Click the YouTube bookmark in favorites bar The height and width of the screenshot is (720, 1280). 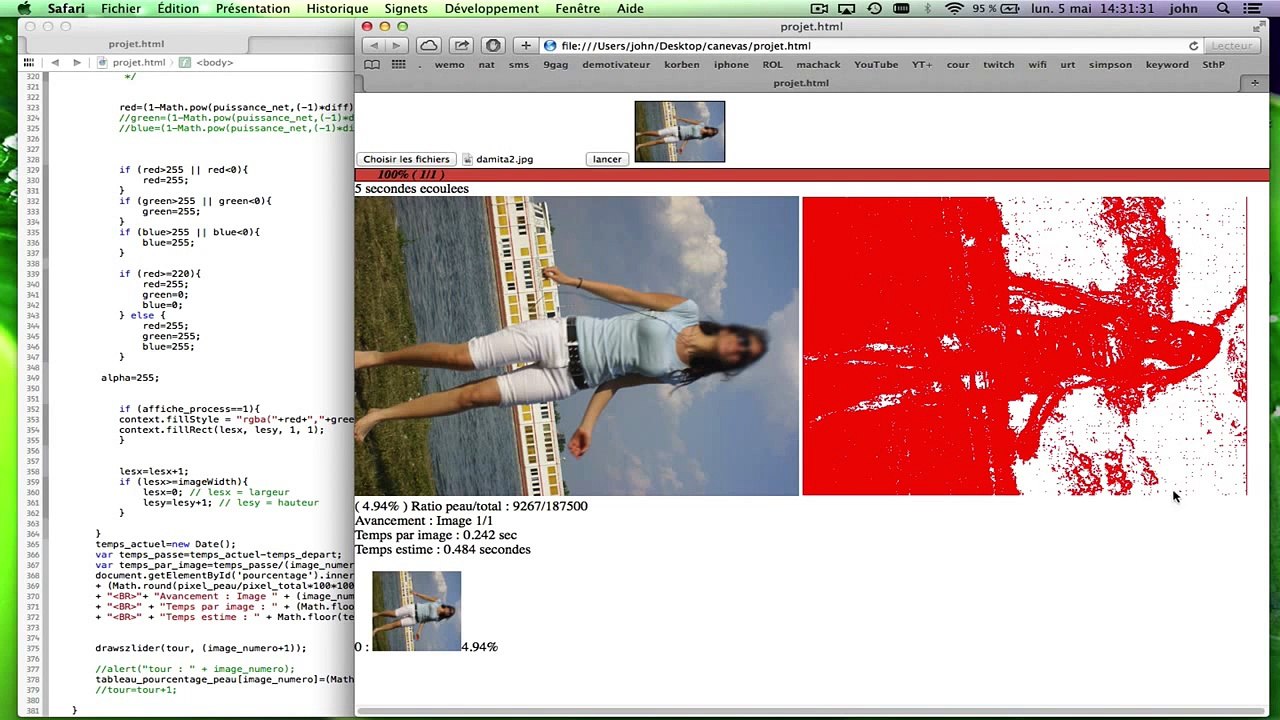(x=875, y=65)
